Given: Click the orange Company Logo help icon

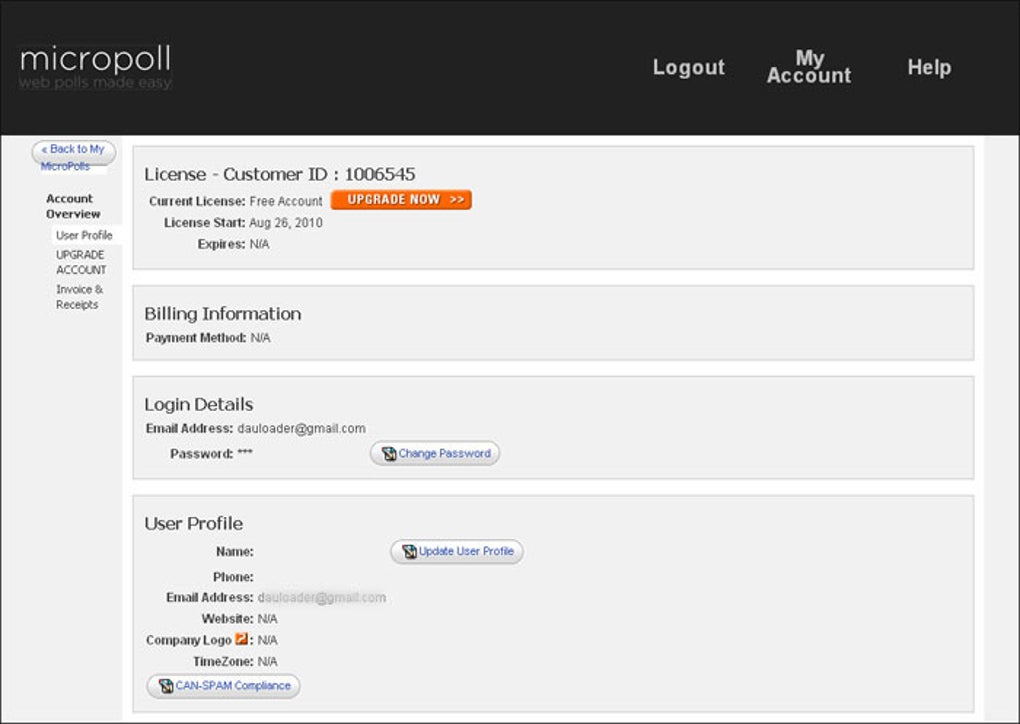Looking at the screenshot, I should pyautogui.click(x=241, y=639).
